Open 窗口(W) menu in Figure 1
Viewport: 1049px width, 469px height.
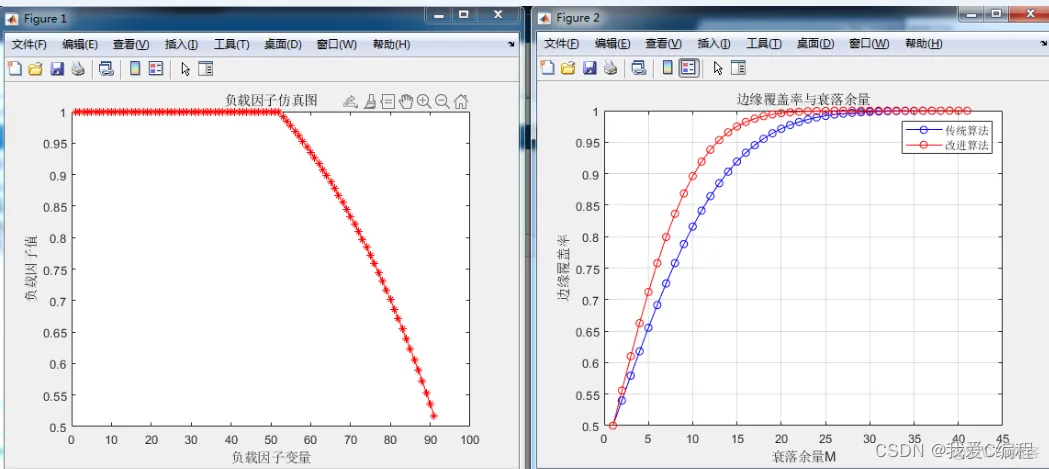(x=337, y=45)
